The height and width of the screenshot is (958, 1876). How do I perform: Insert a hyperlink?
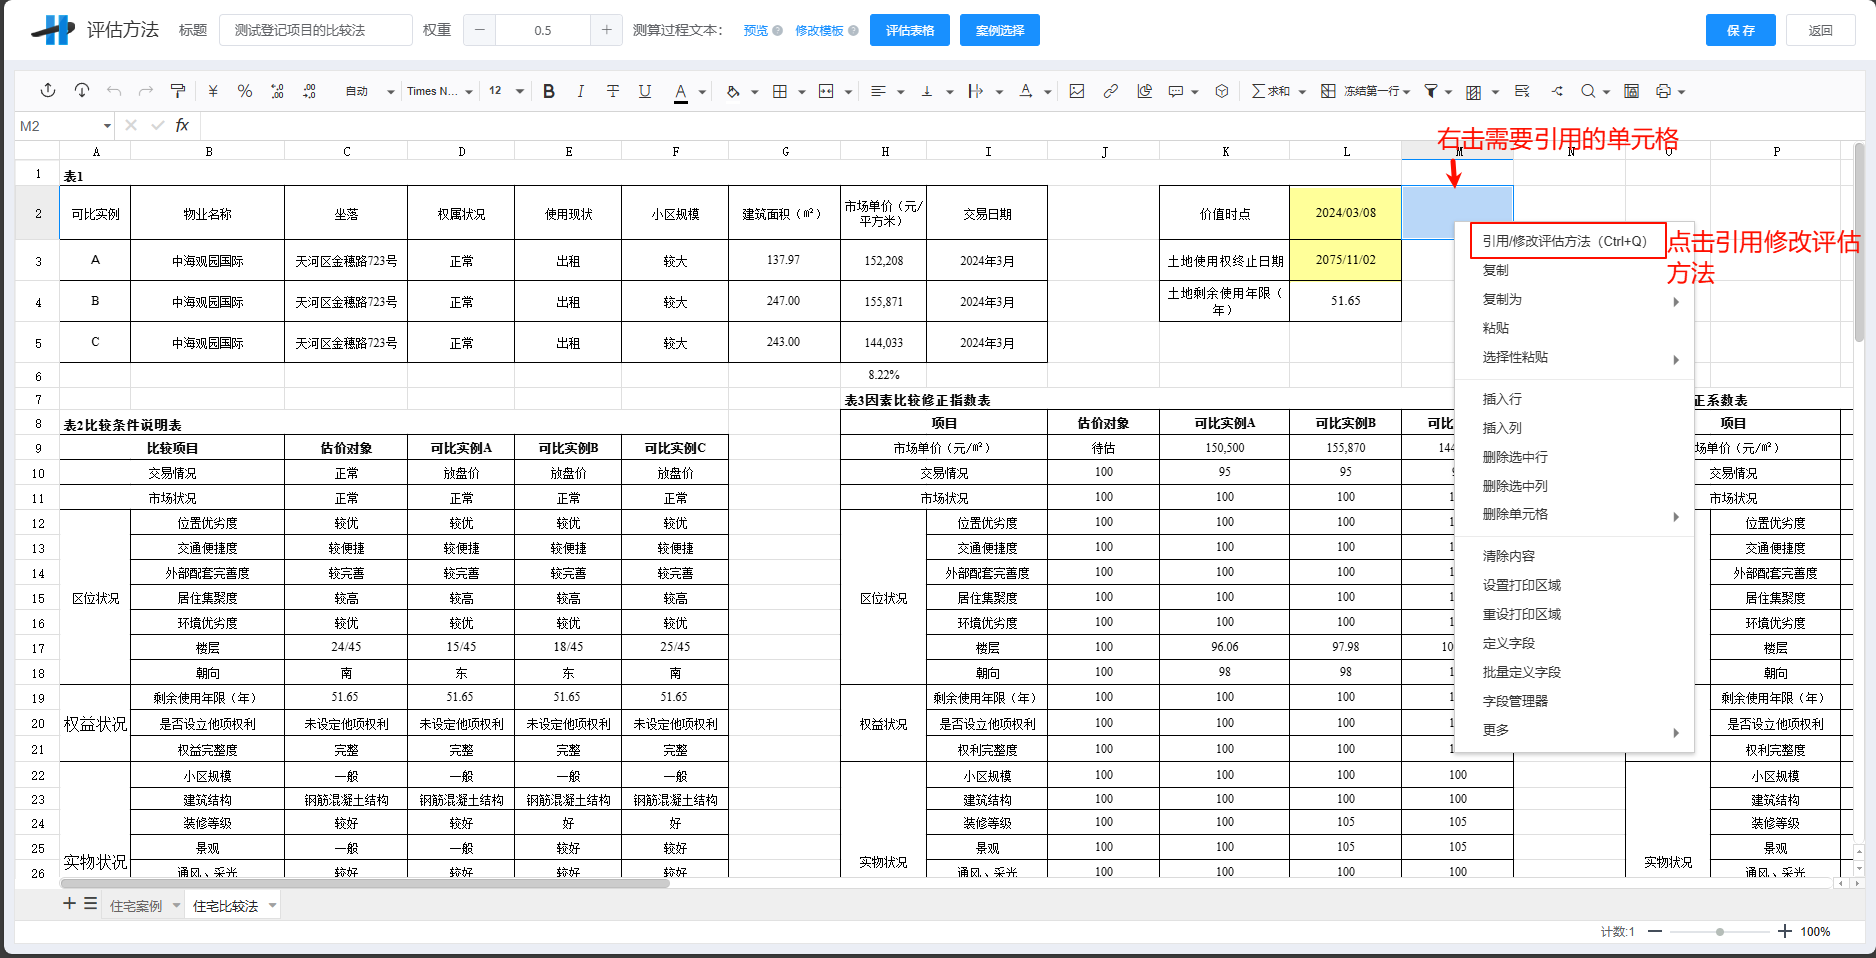click(1110, 91)
